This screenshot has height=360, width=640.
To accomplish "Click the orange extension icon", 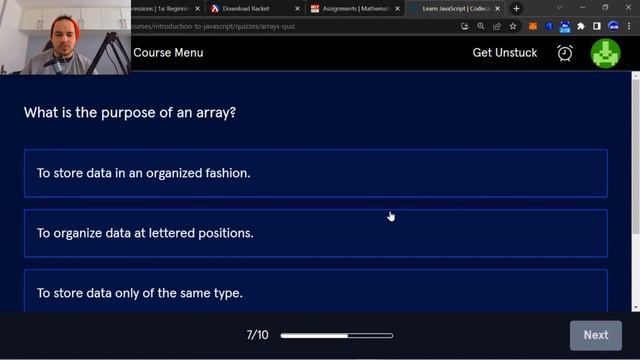I will tap(533, 26).
